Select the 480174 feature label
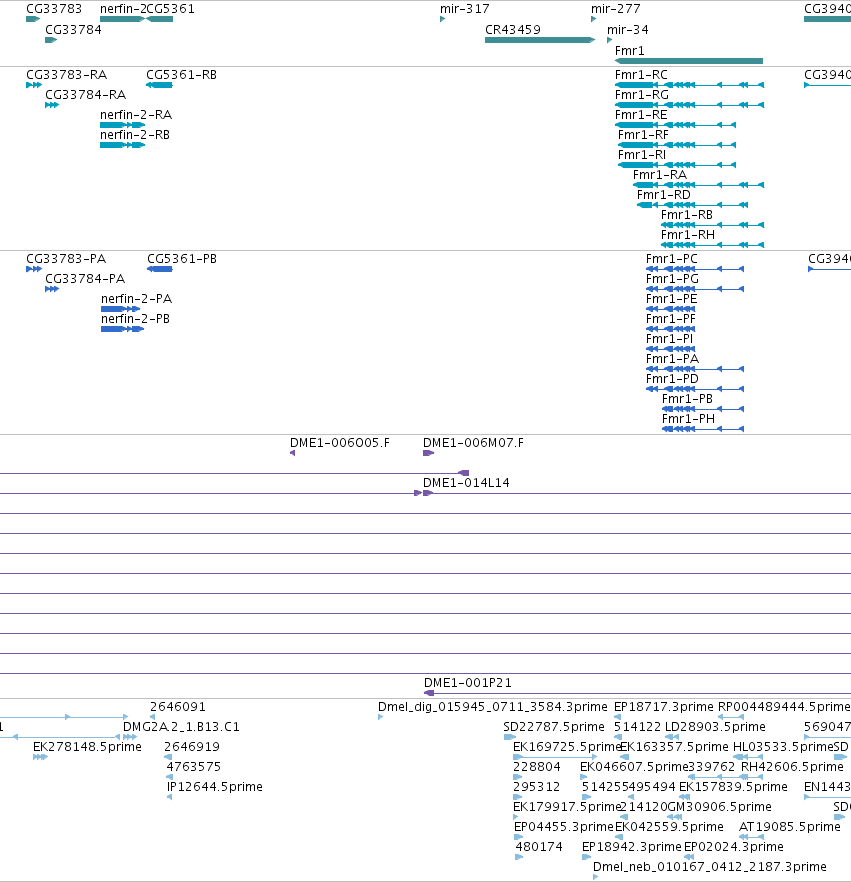This screenshot has height=882, width=851. coord(539,847)
